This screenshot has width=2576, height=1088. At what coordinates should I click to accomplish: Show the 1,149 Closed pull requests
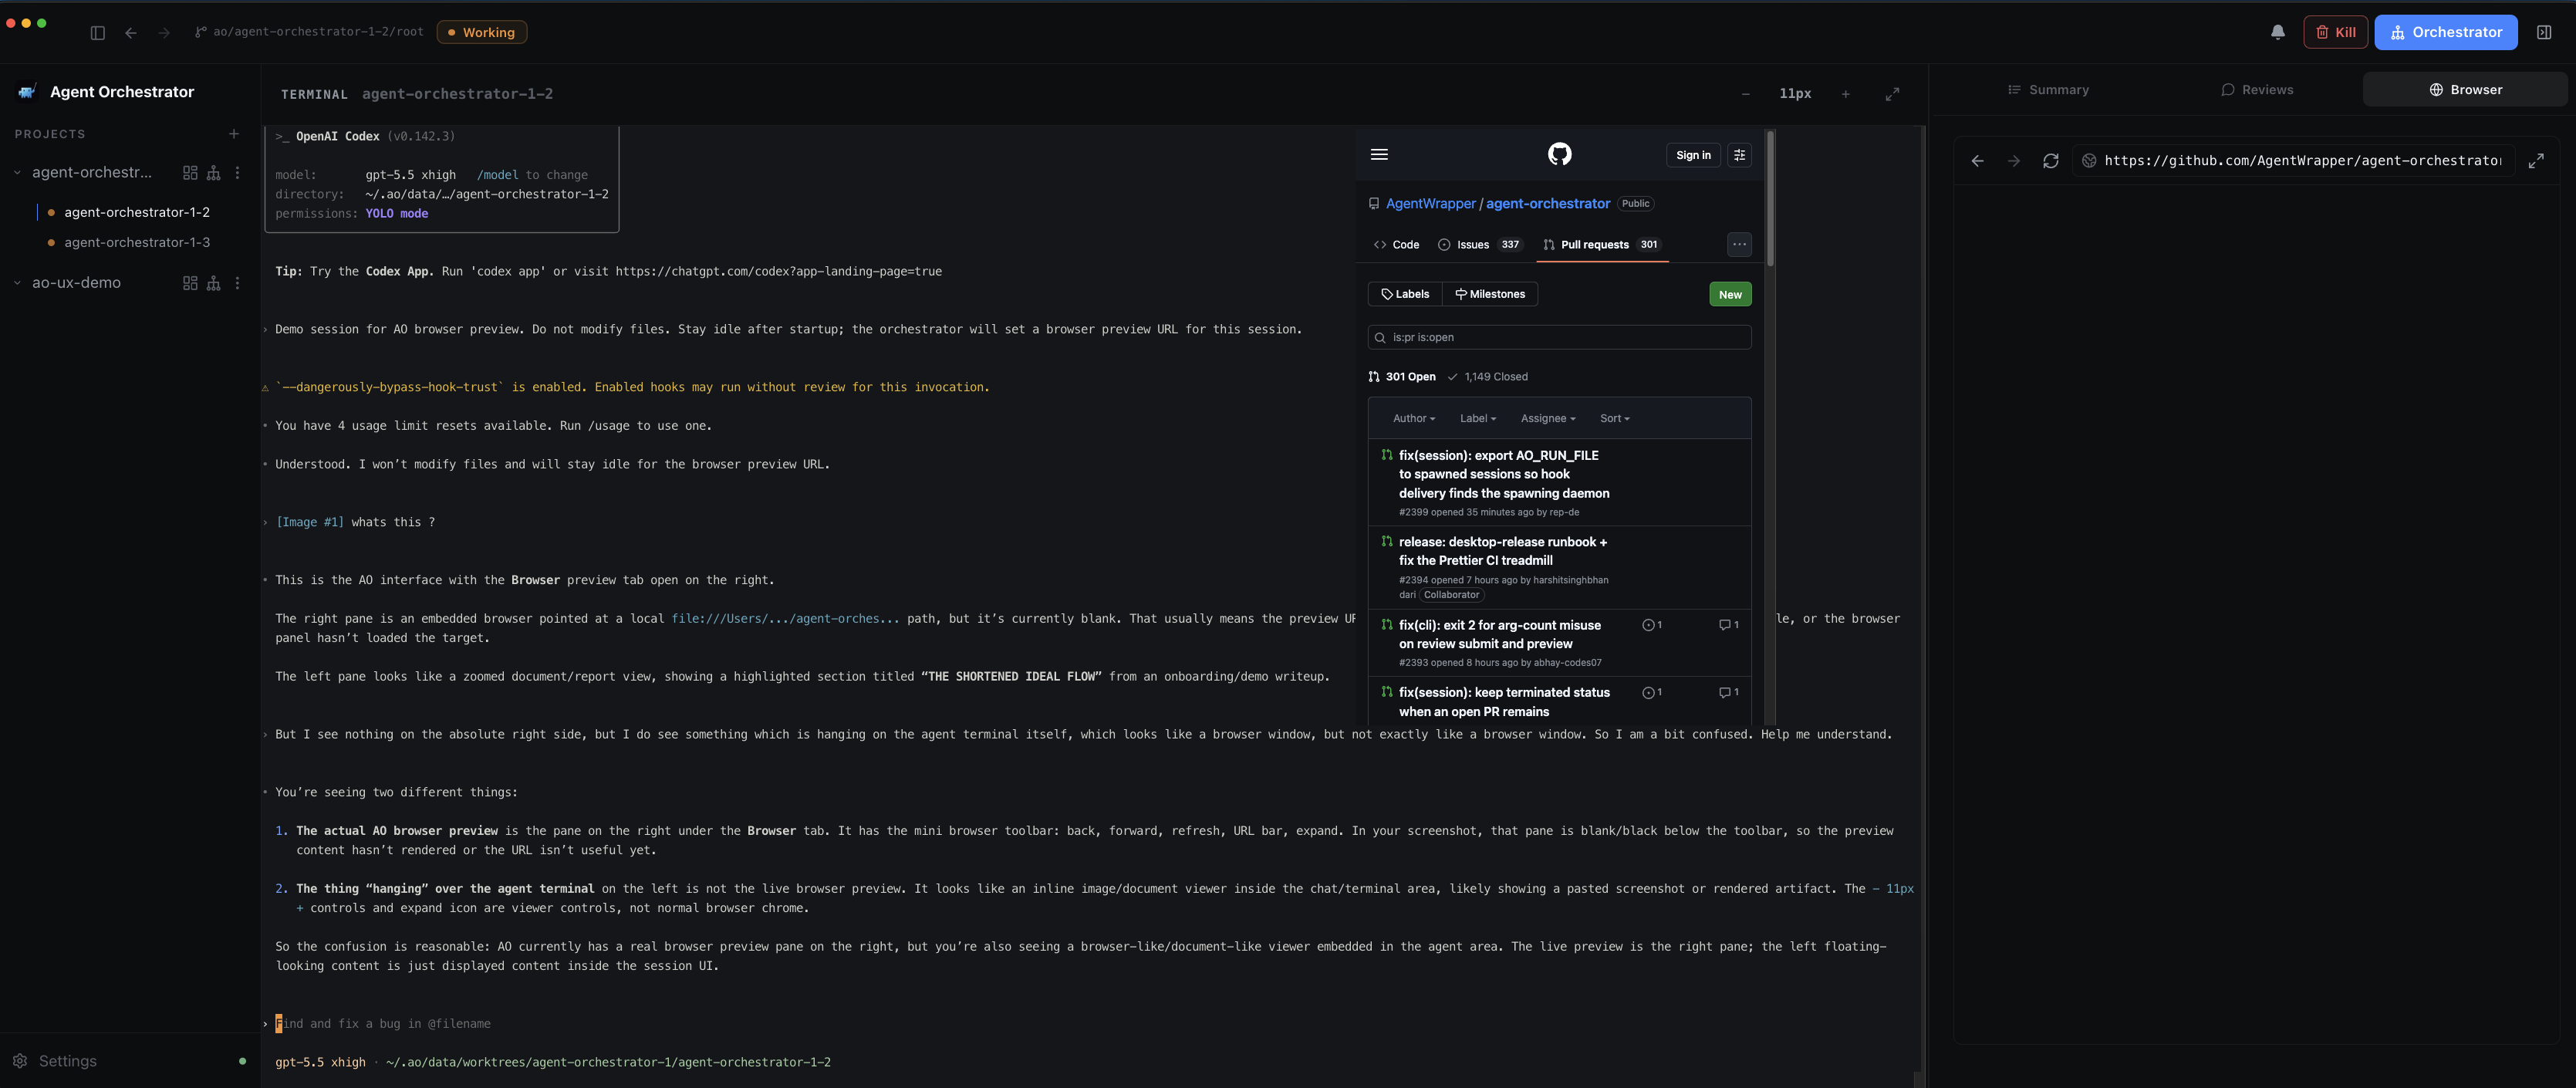click(1488, 377)
